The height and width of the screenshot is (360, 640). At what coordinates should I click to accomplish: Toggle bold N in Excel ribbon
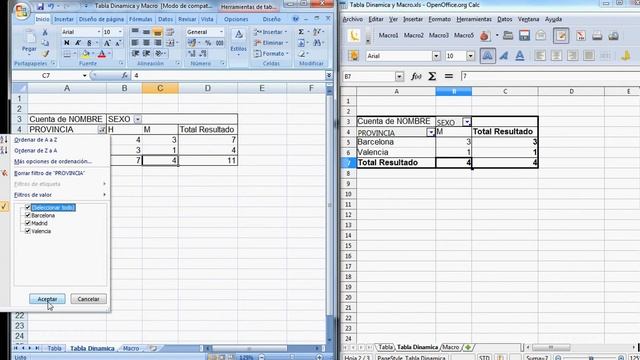click(67, 43)
